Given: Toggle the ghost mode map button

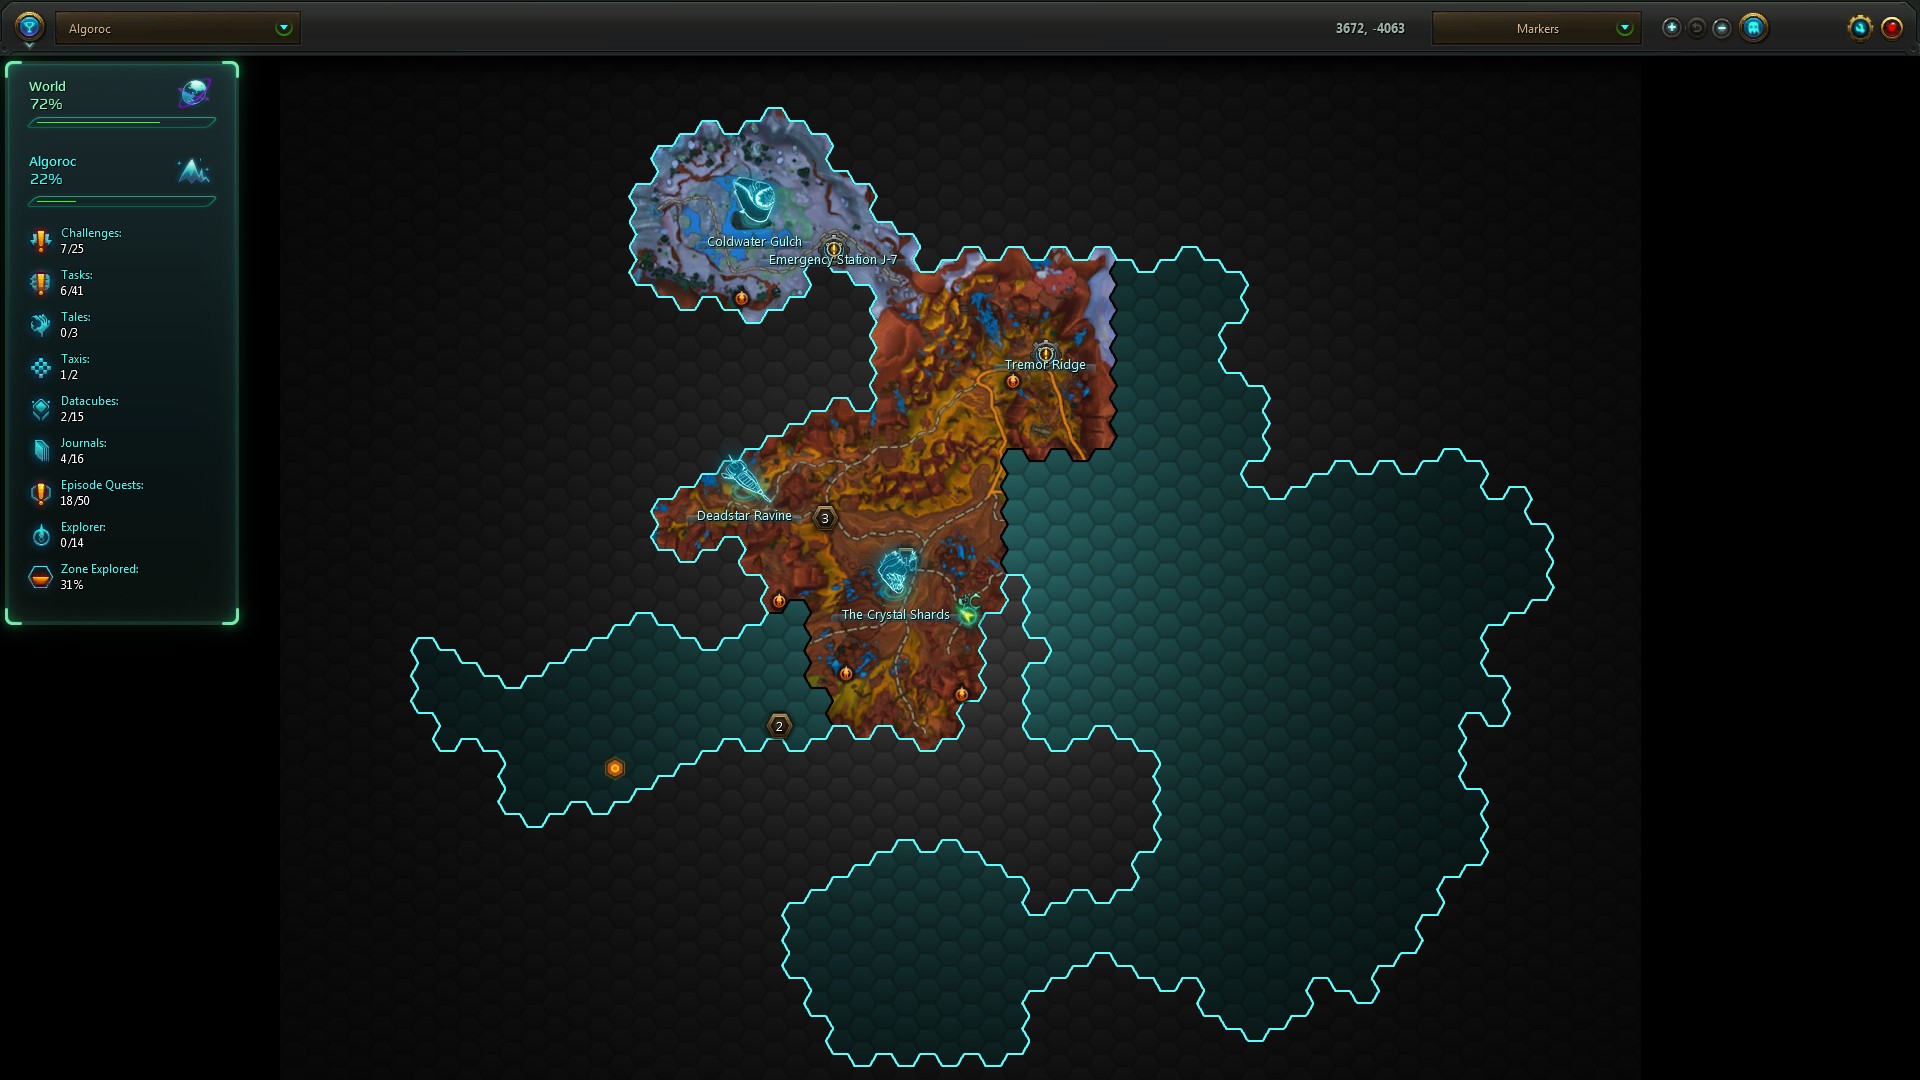Looking at the screenshot, I should coord(1753,28).
